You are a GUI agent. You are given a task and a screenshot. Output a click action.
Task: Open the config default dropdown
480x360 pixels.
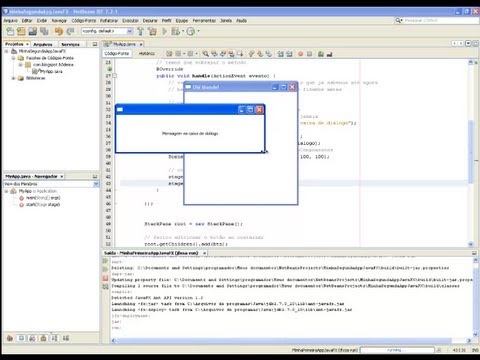point(107,31)
